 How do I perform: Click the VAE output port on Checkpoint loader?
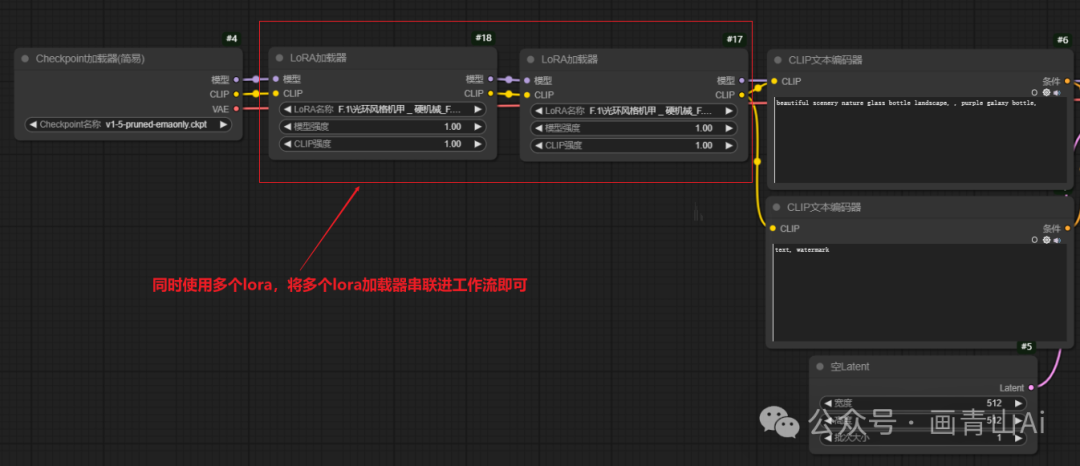tap(236, 109)
